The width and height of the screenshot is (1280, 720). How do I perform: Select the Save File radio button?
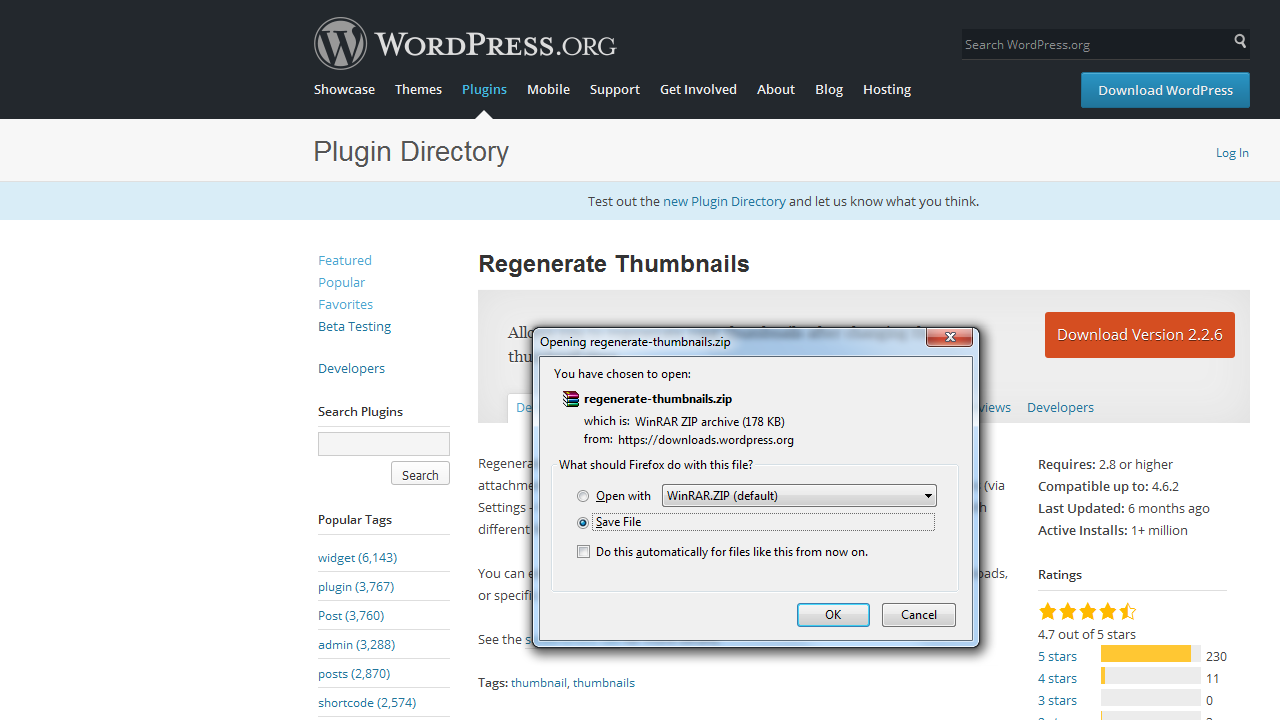pos(583,522)
